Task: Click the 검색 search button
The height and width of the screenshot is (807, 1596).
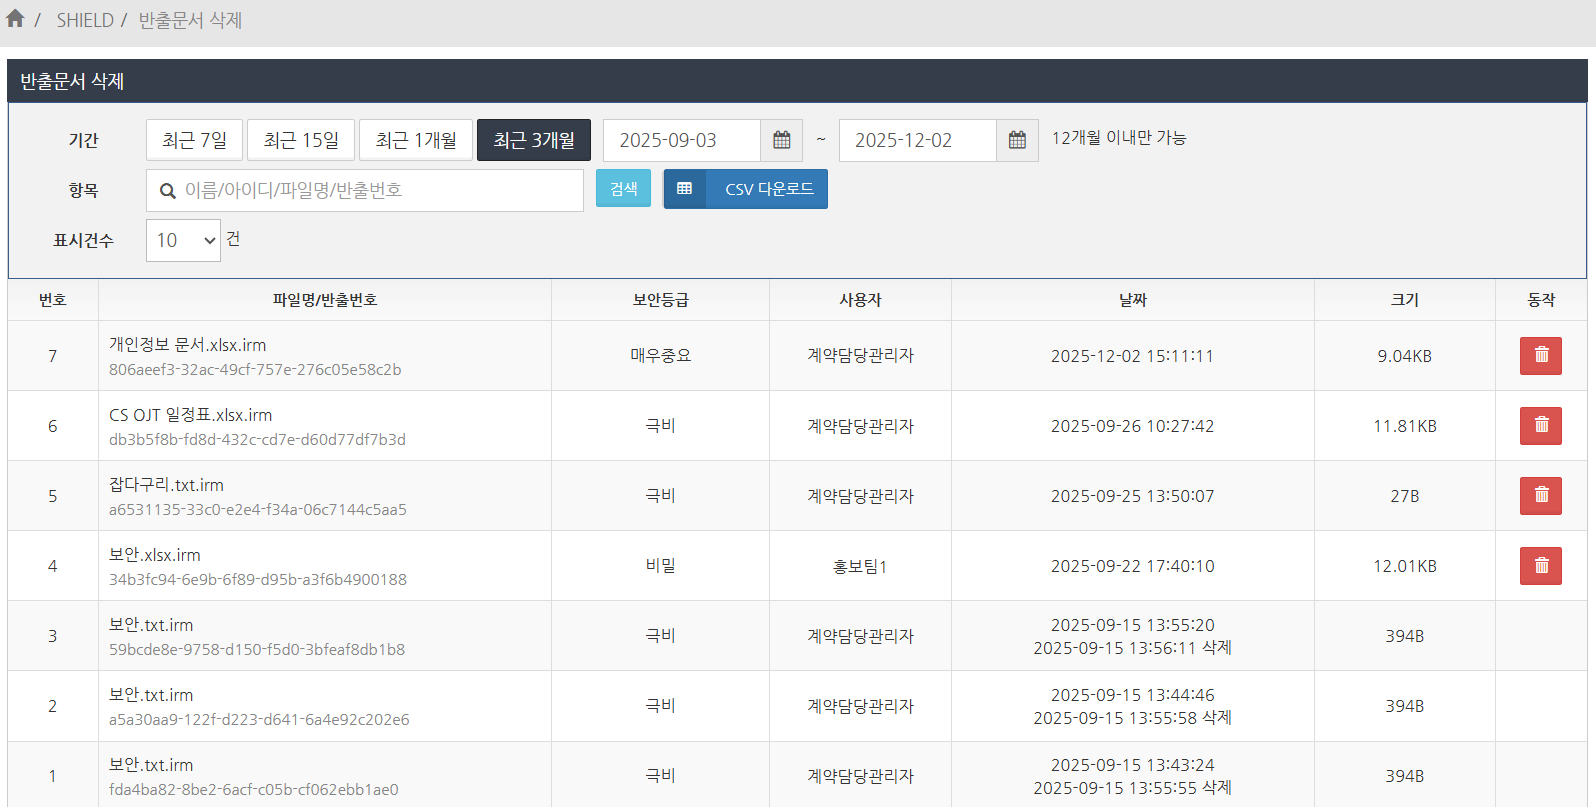Action: (623, 189)
